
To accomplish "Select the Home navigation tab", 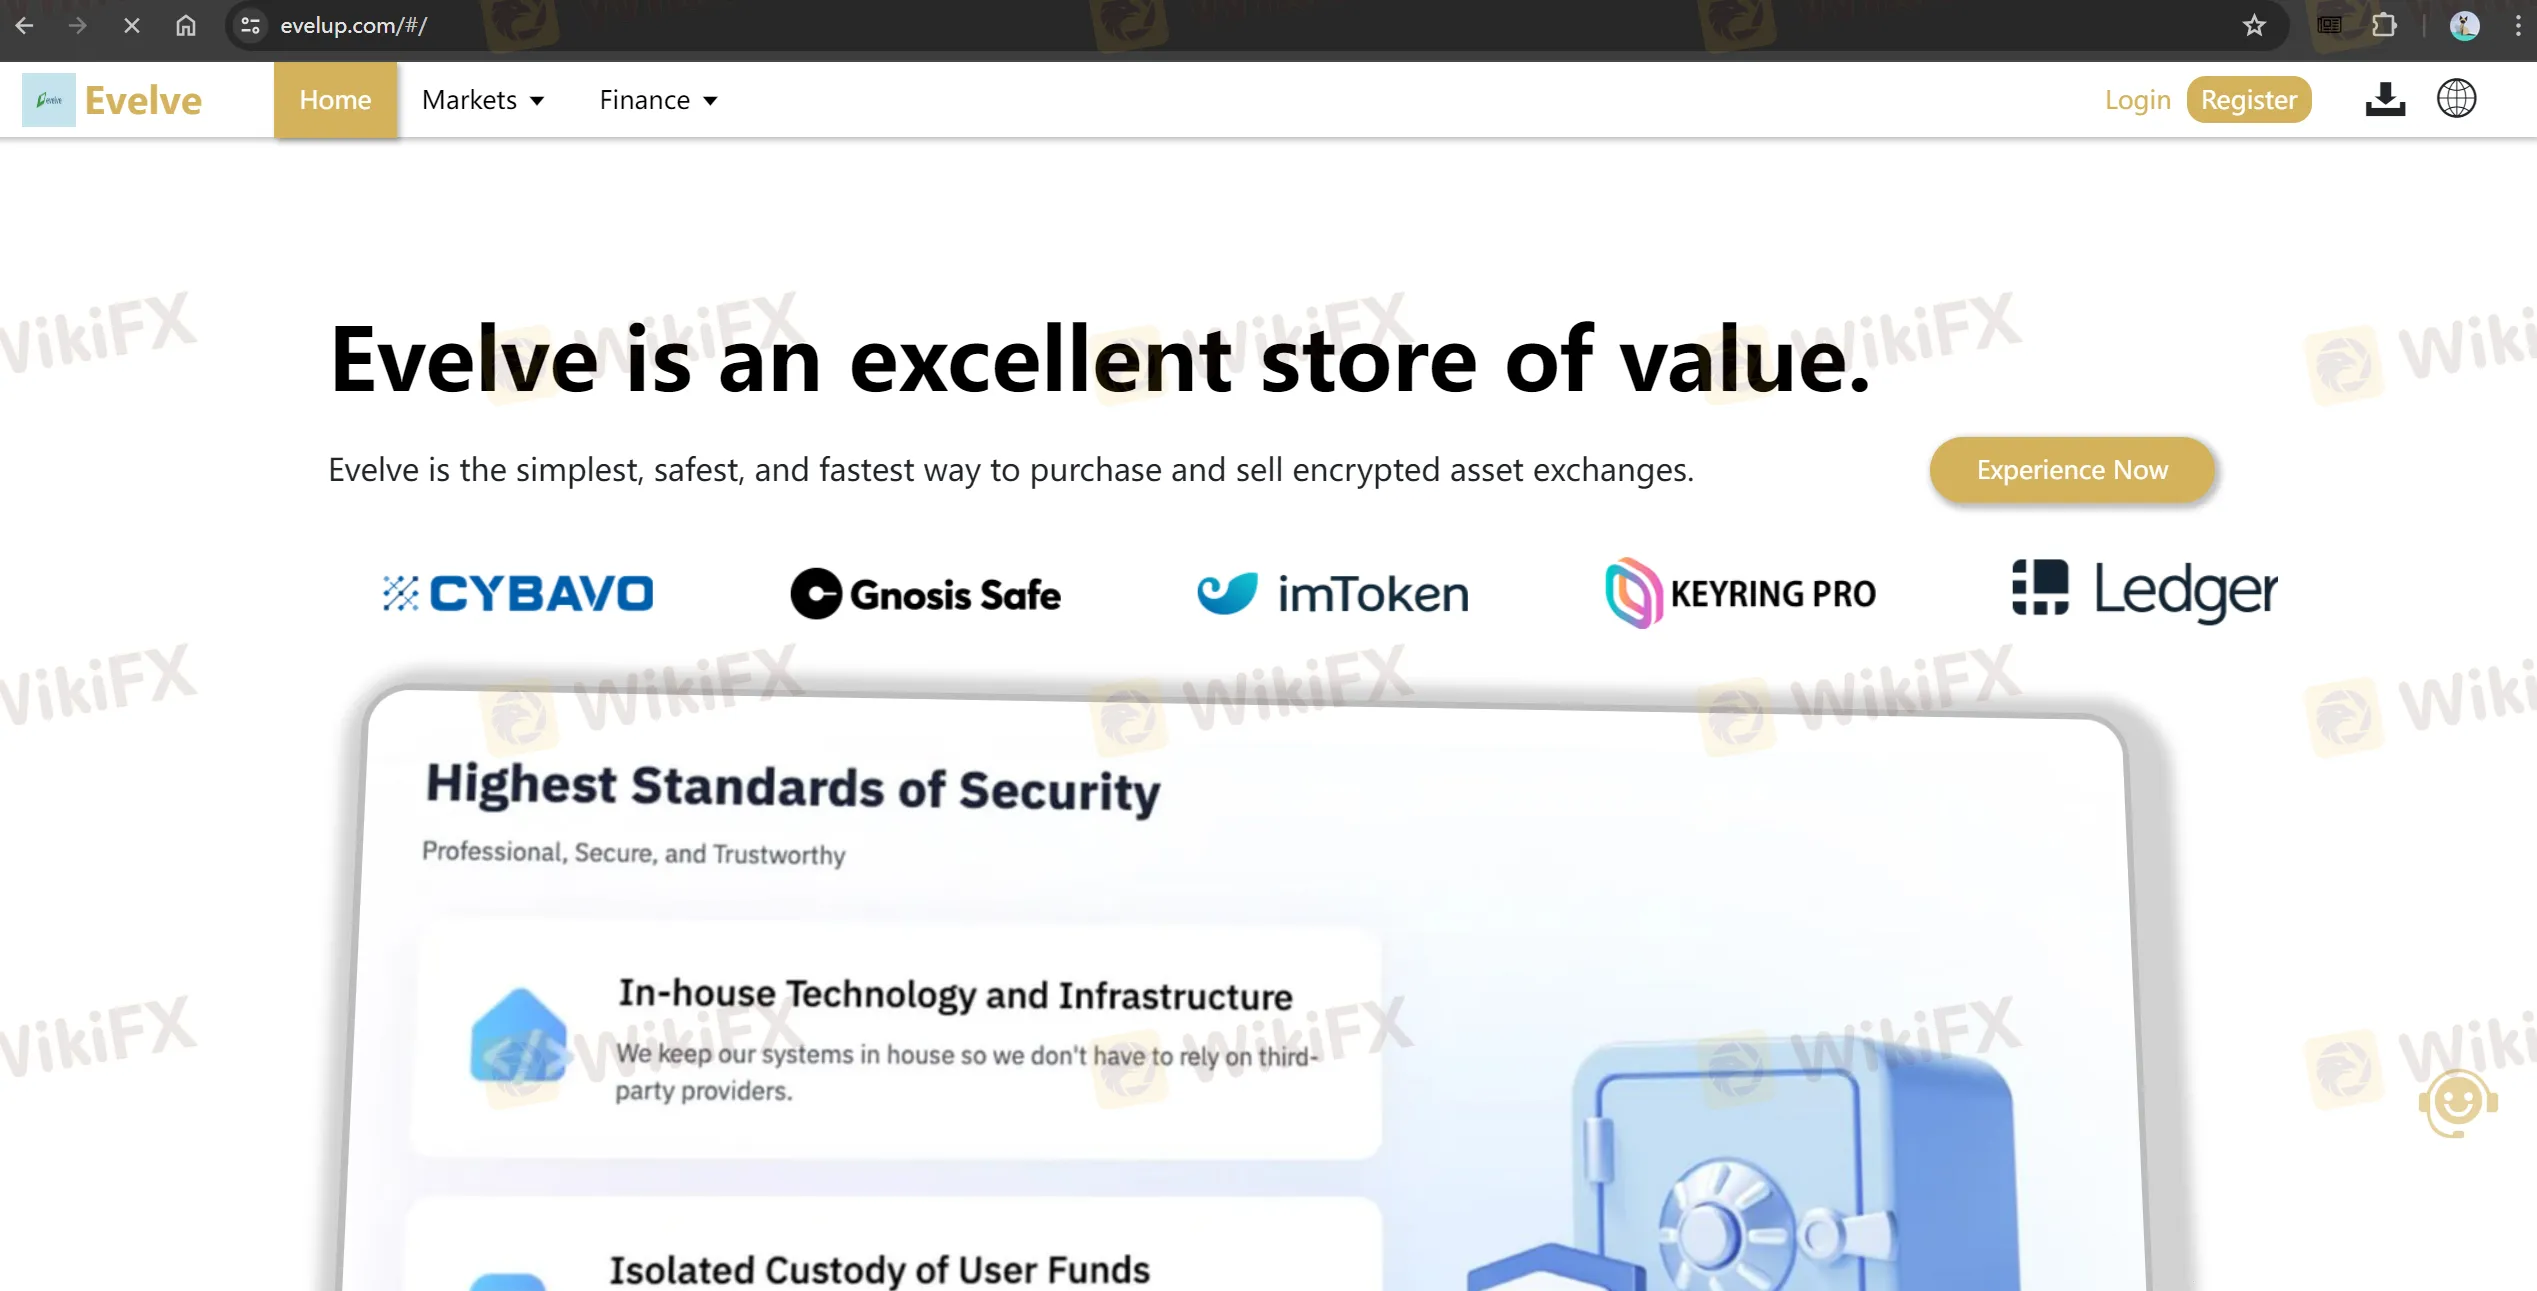I will point(334,99).
